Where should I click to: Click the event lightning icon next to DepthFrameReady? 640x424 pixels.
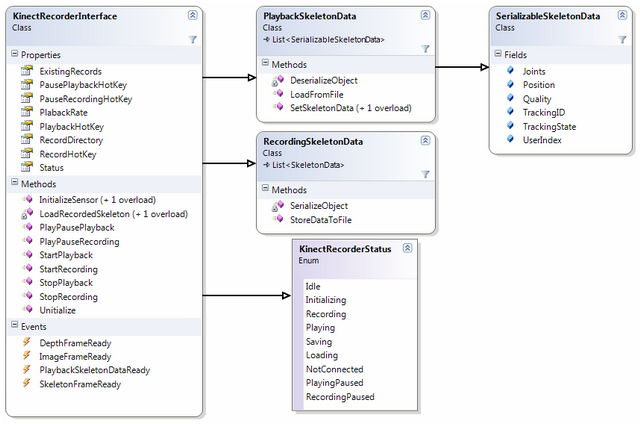27,342
